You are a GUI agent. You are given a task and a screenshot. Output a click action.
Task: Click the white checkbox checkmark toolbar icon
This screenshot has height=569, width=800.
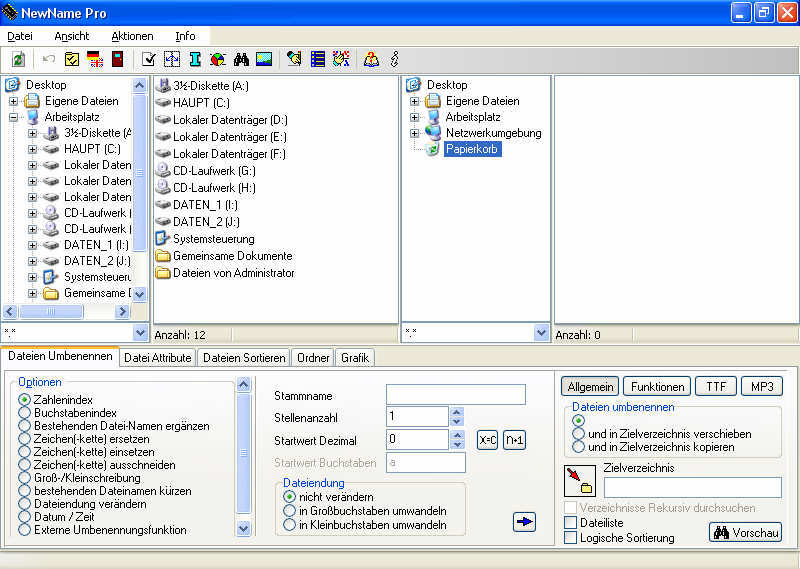point(148,59)
